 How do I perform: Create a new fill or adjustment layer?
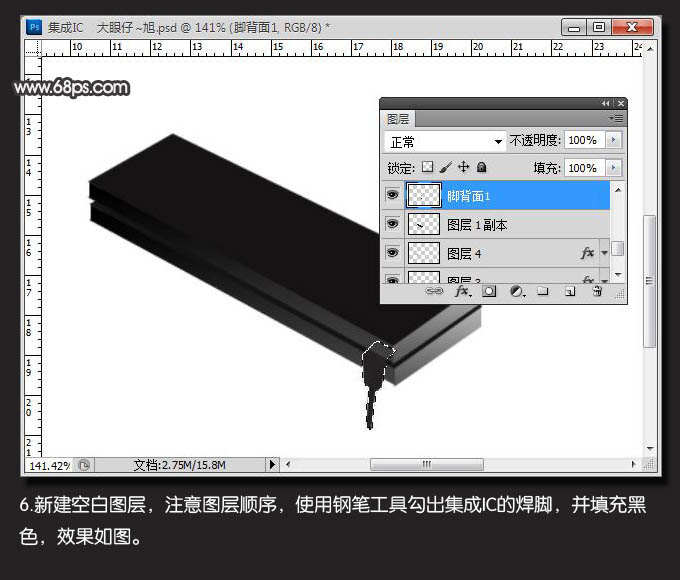point(517,291)
